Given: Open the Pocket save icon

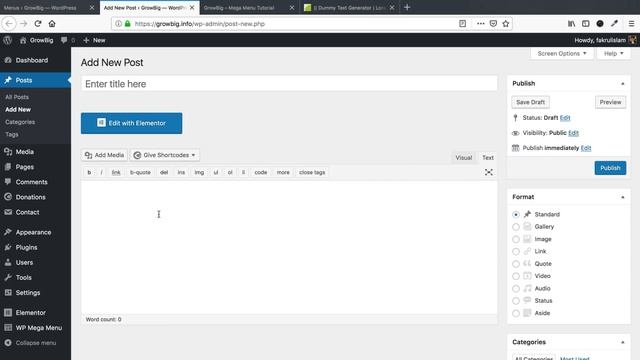Looking at the screenshot, I should (x=493, y=24).
